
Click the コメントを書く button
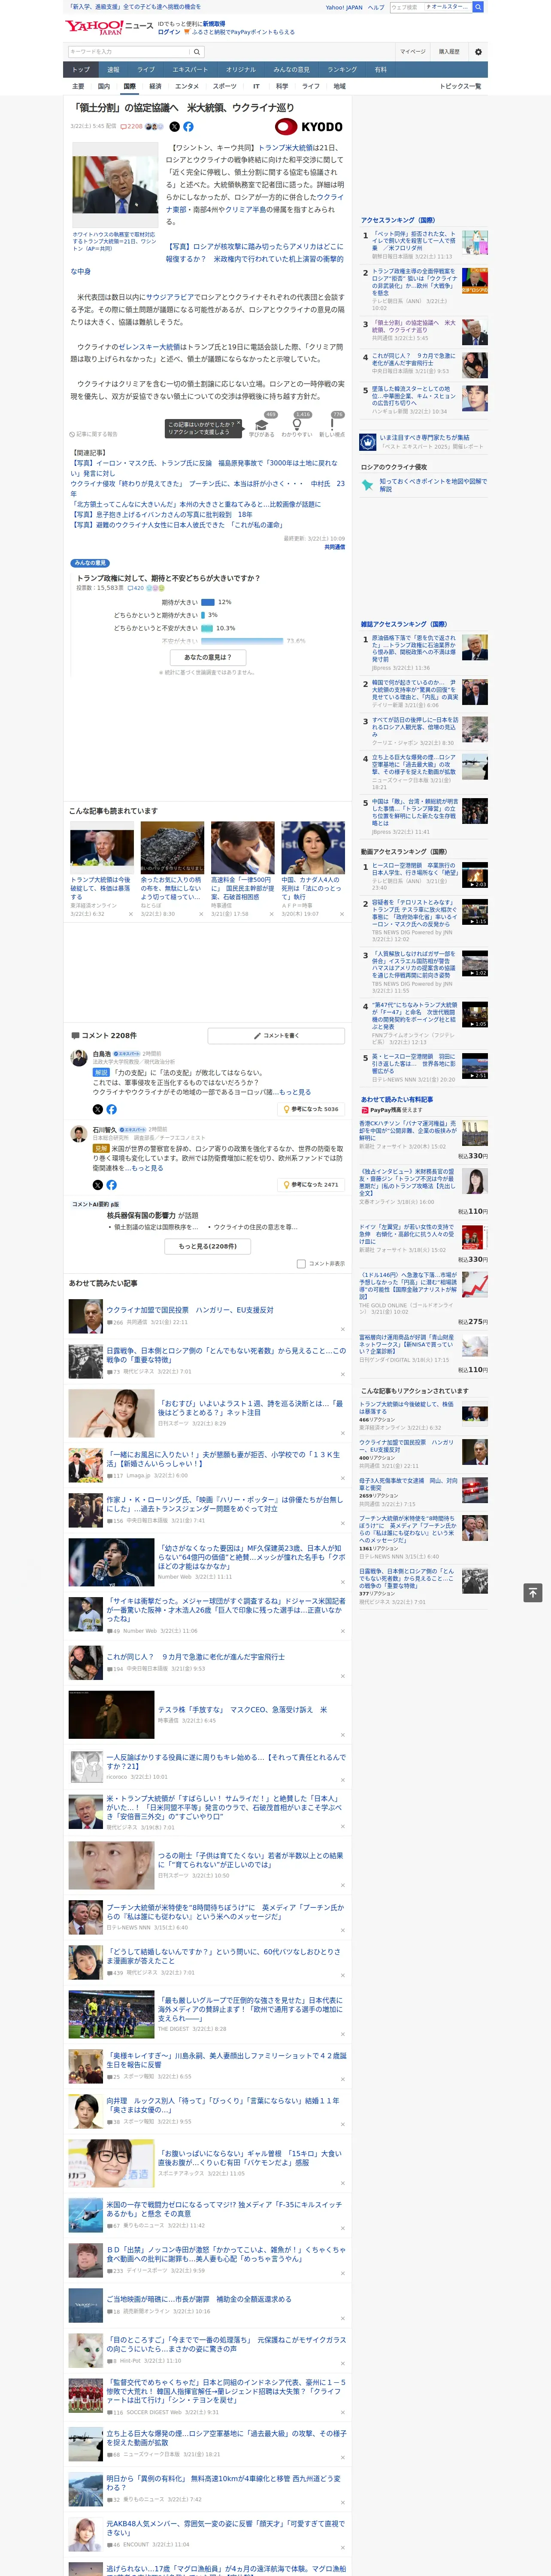pos(276,1036)
